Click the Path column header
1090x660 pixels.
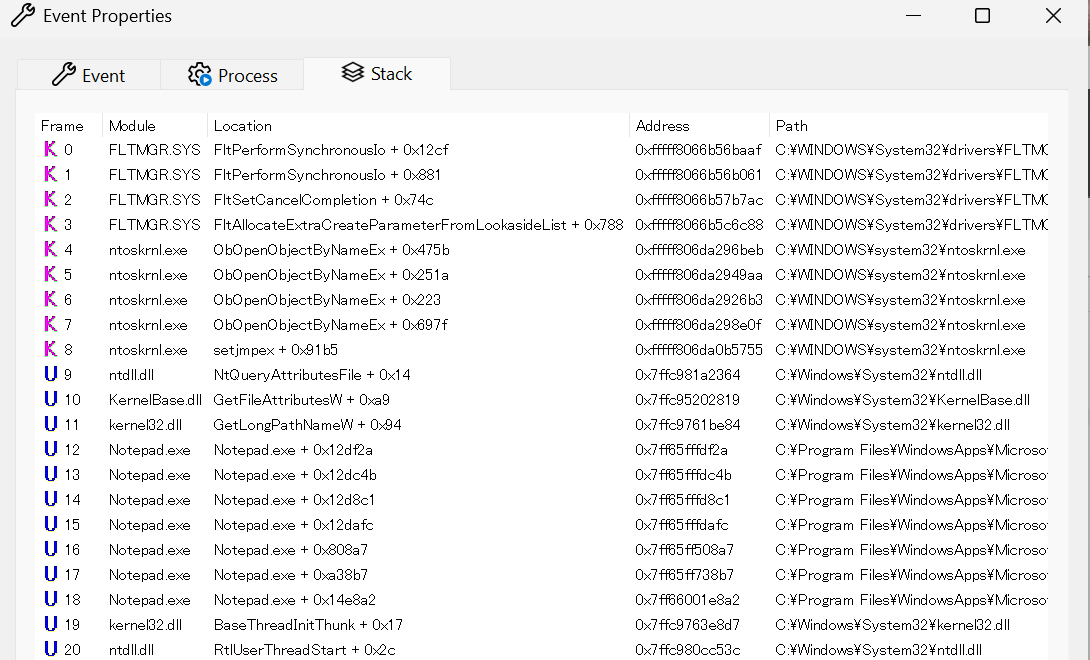[791, 126]
